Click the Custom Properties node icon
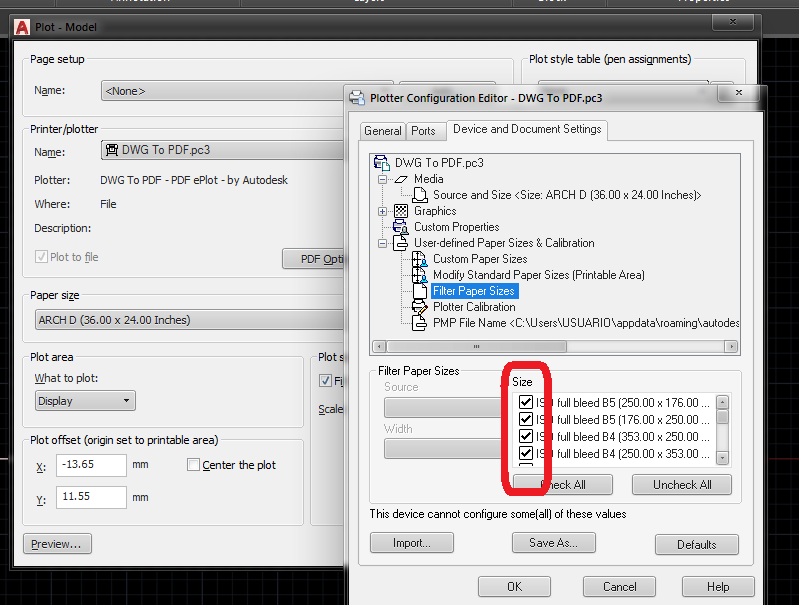This screenshot has height=605, width=799. 401,227
